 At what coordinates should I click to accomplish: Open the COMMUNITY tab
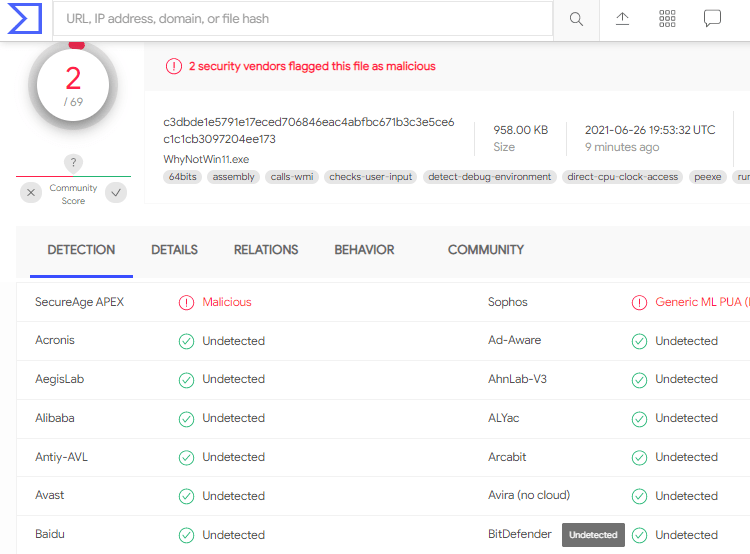(x=485, y=250)
